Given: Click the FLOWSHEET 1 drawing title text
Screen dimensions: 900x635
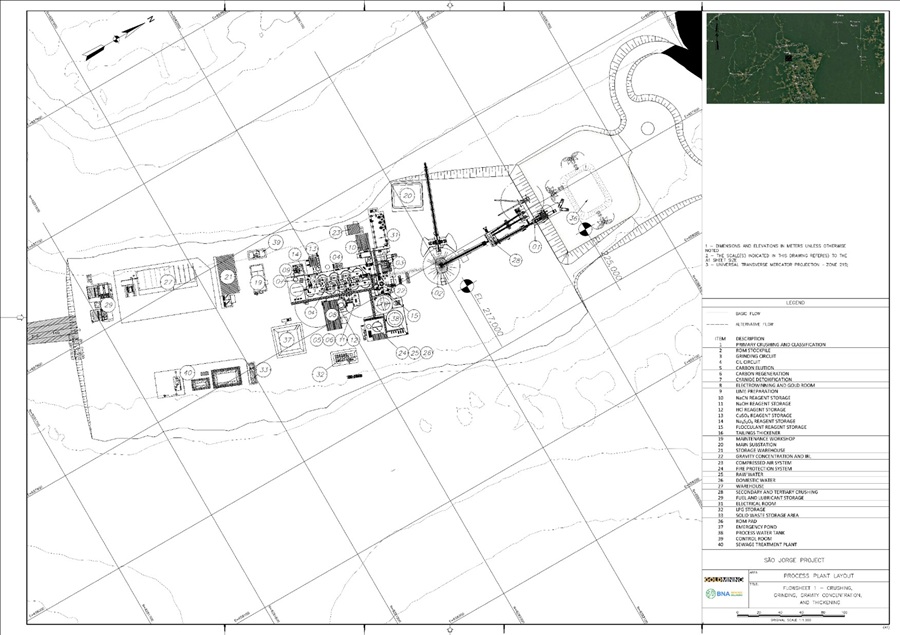Looking at the screenshot, I should [818, 595].
